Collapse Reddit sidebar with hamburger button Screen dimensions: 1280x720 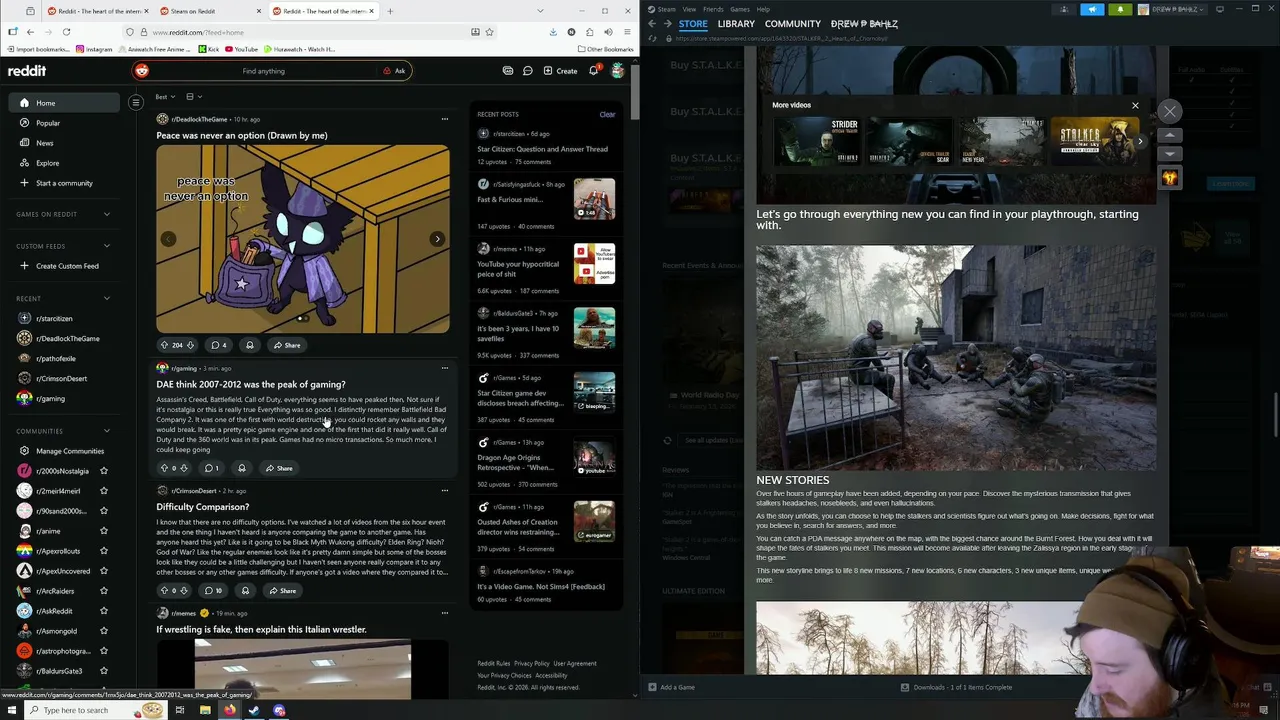(x=136, y=102)
